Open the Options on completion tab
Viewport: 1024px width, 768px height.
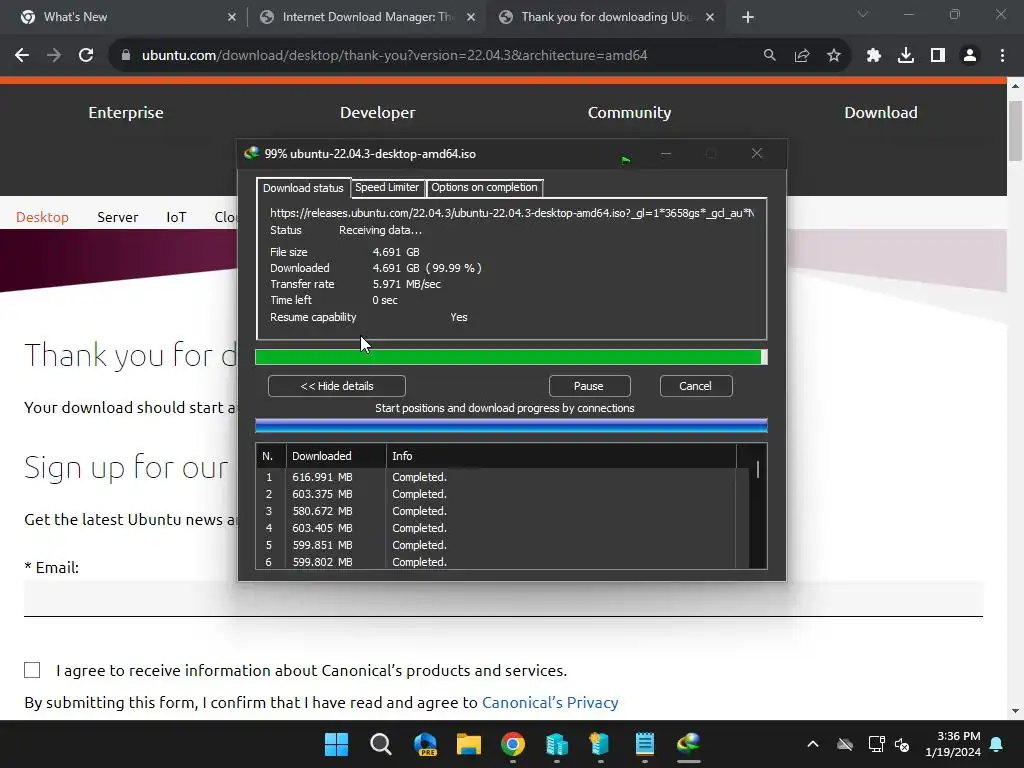484,187
